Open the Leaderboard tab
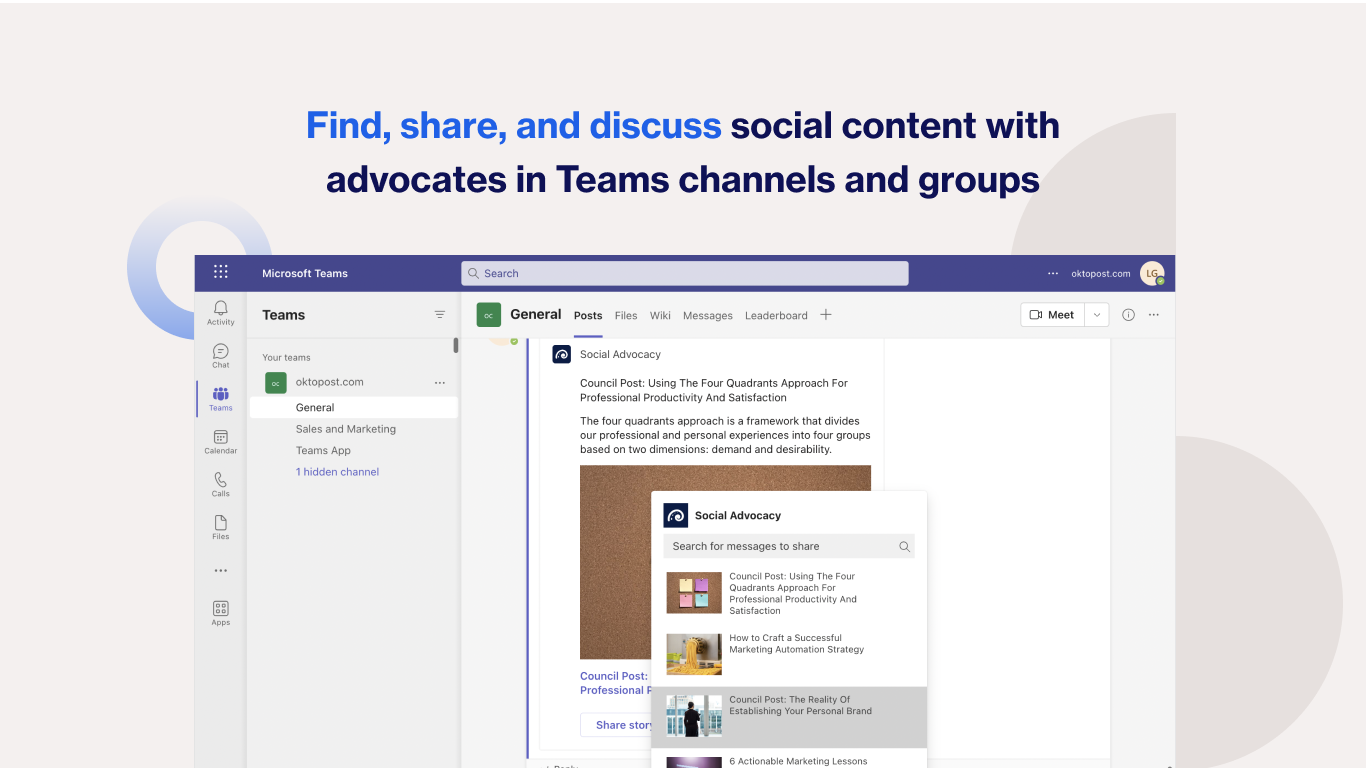The height and width of the screenshot is (768, 1366). point(776,315)
